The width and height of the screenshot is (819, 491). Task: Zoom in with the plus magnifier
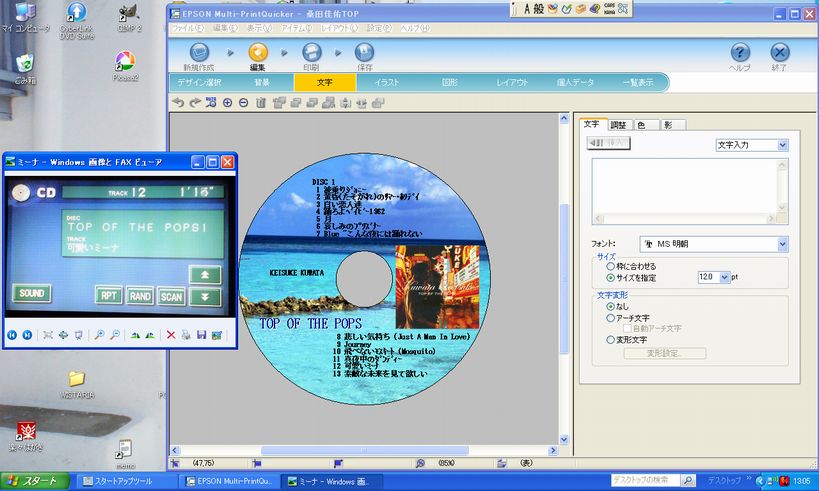(227, 103)
